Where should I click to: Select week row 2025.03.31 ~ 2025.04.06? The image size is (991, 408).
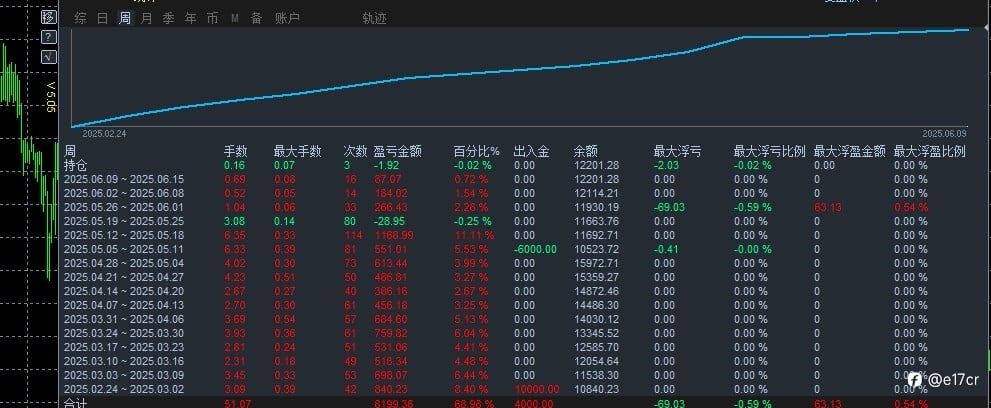pos(124,319)
